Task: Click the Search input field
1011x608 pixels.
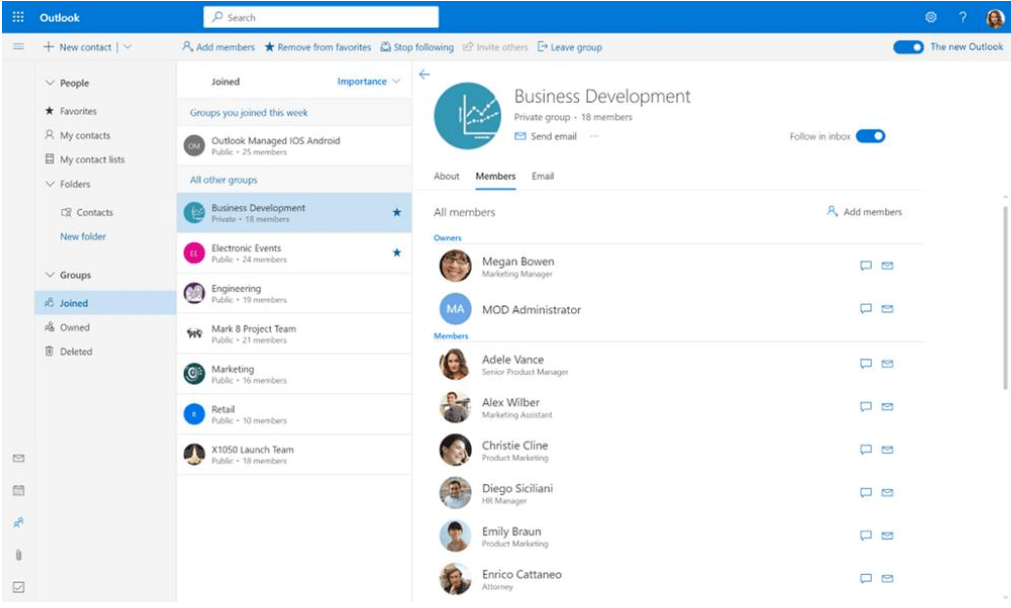Action: (x=321, y=17)
